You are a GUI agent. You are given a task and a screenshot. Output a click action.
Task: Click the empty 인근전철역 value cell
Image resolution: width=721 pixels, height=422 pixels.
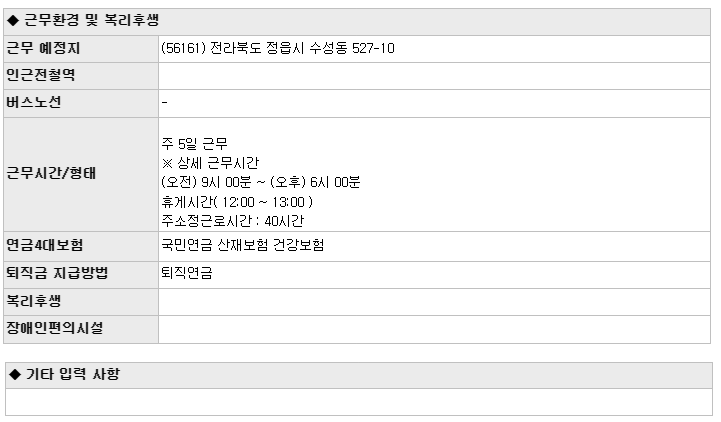point(435,76)
